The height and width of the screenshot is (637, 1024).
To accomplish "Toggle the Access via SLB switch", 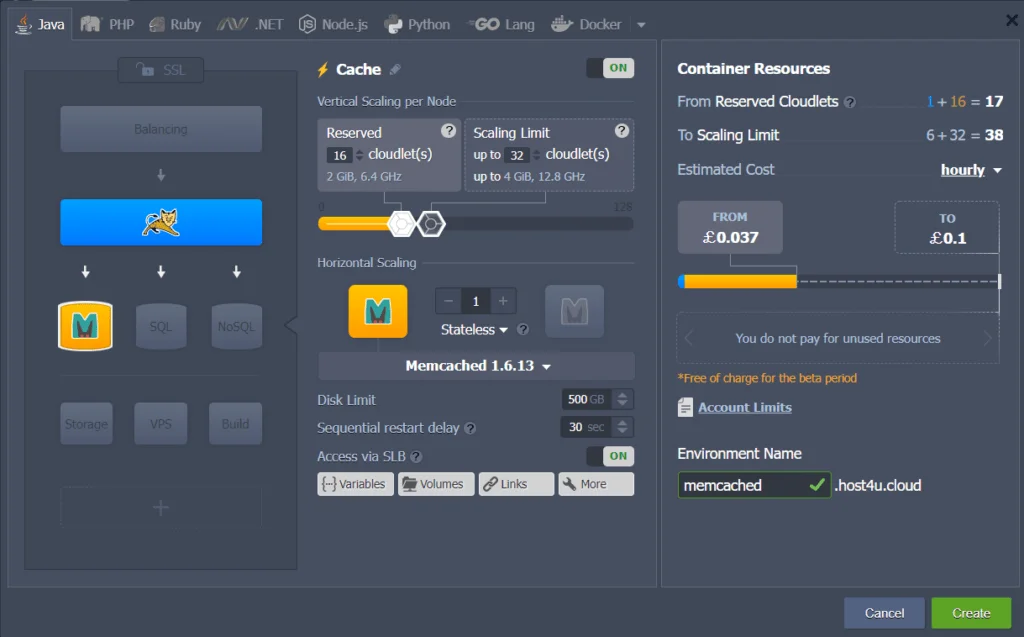I will coord(610,456).
